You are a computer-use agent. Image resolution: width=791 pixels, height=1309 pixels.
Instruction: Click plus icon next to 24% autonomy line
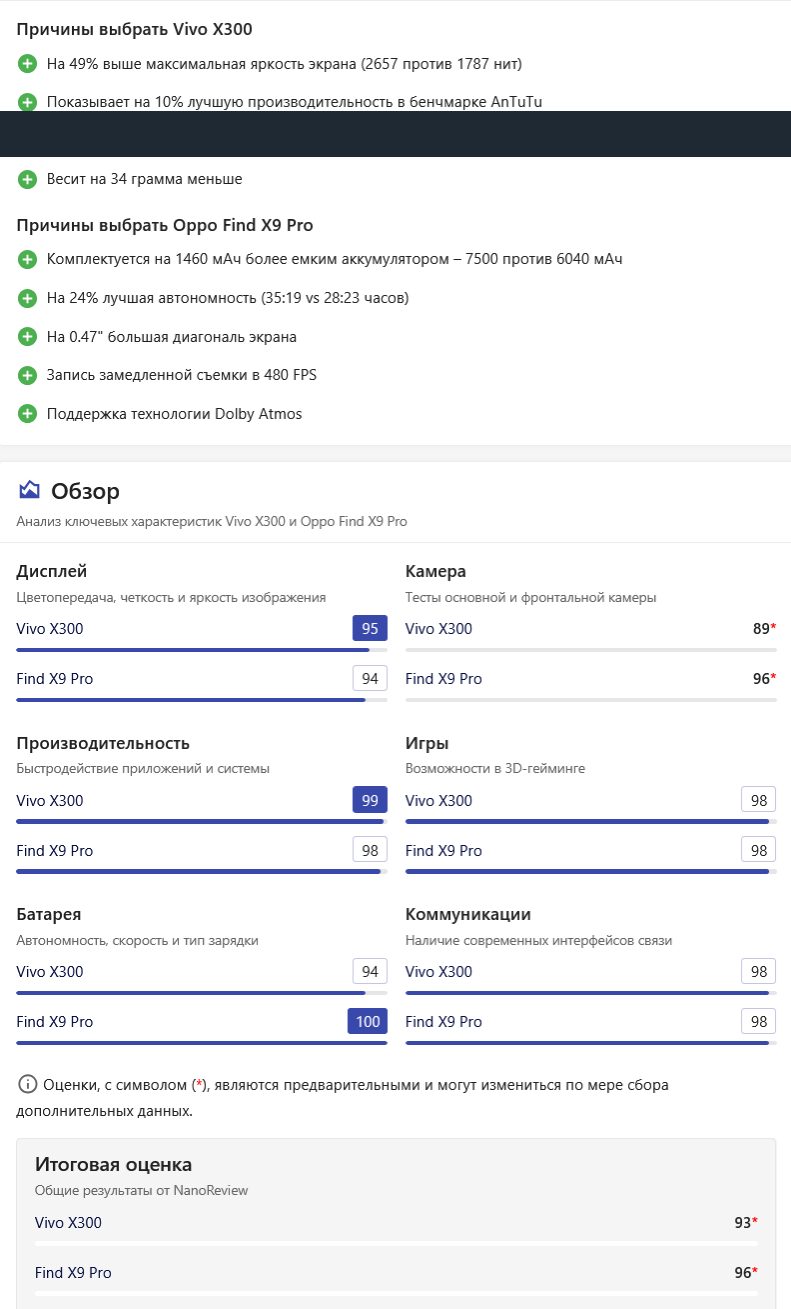click(x=27, y=298)
